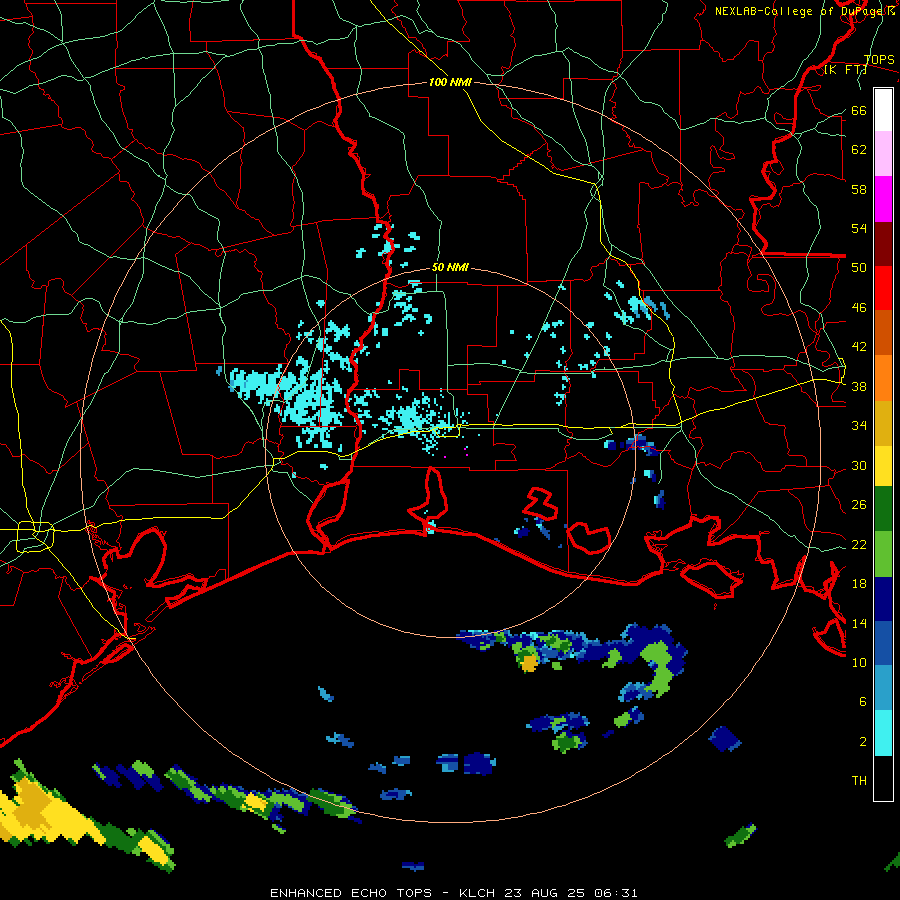Viewport: 900px width, 900px height.
Task: Click the black TH threshold legend band
Action: click(883, 778)
